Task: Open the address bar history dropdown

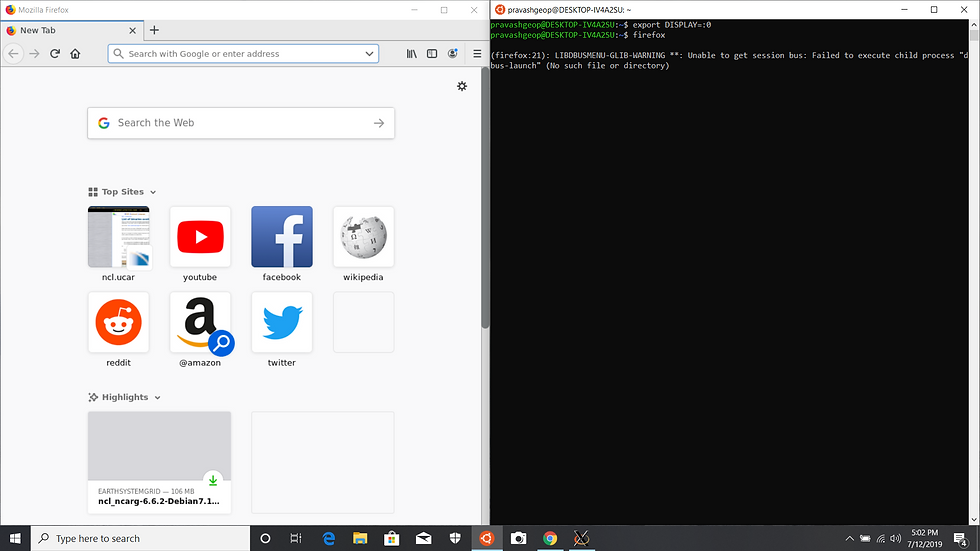Action: pyautogui.click(x=369, y=54)
